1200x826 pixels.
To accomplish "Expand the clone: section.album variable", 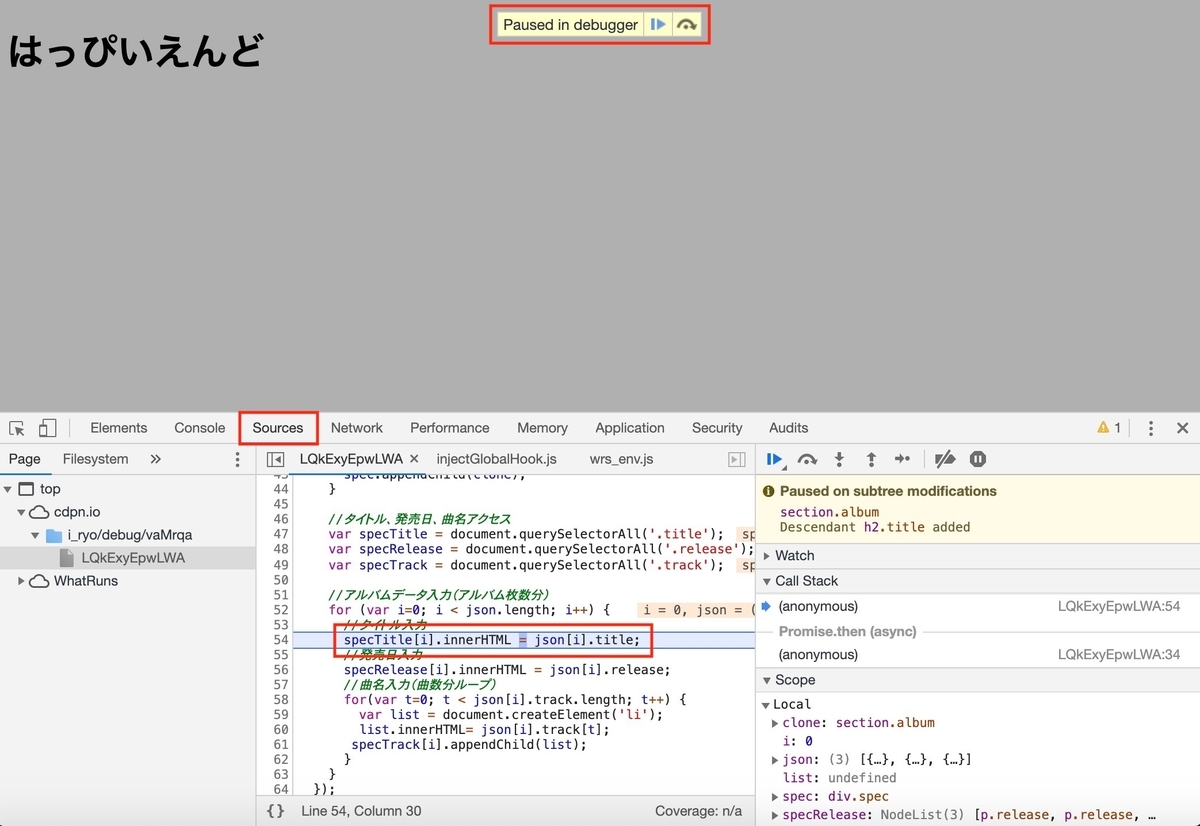I will tap(775, 723).
